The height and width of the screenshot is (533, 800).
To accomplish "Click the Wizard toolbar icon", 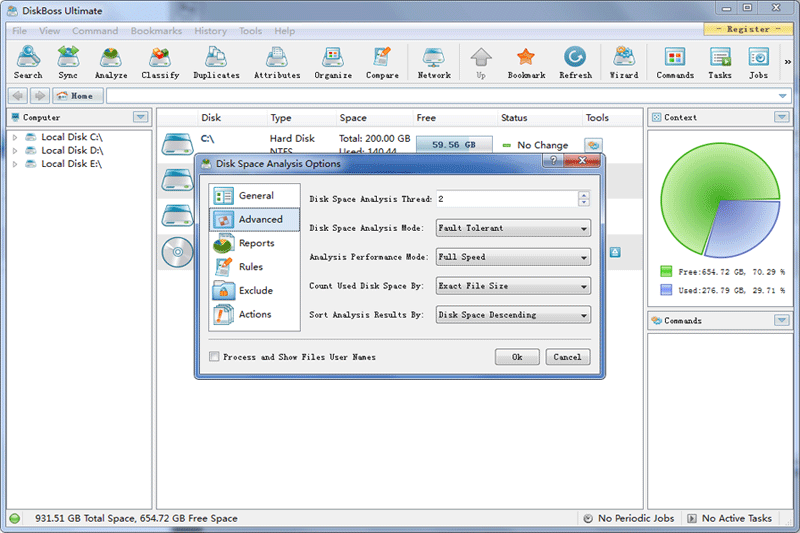I will click(624, 62).
